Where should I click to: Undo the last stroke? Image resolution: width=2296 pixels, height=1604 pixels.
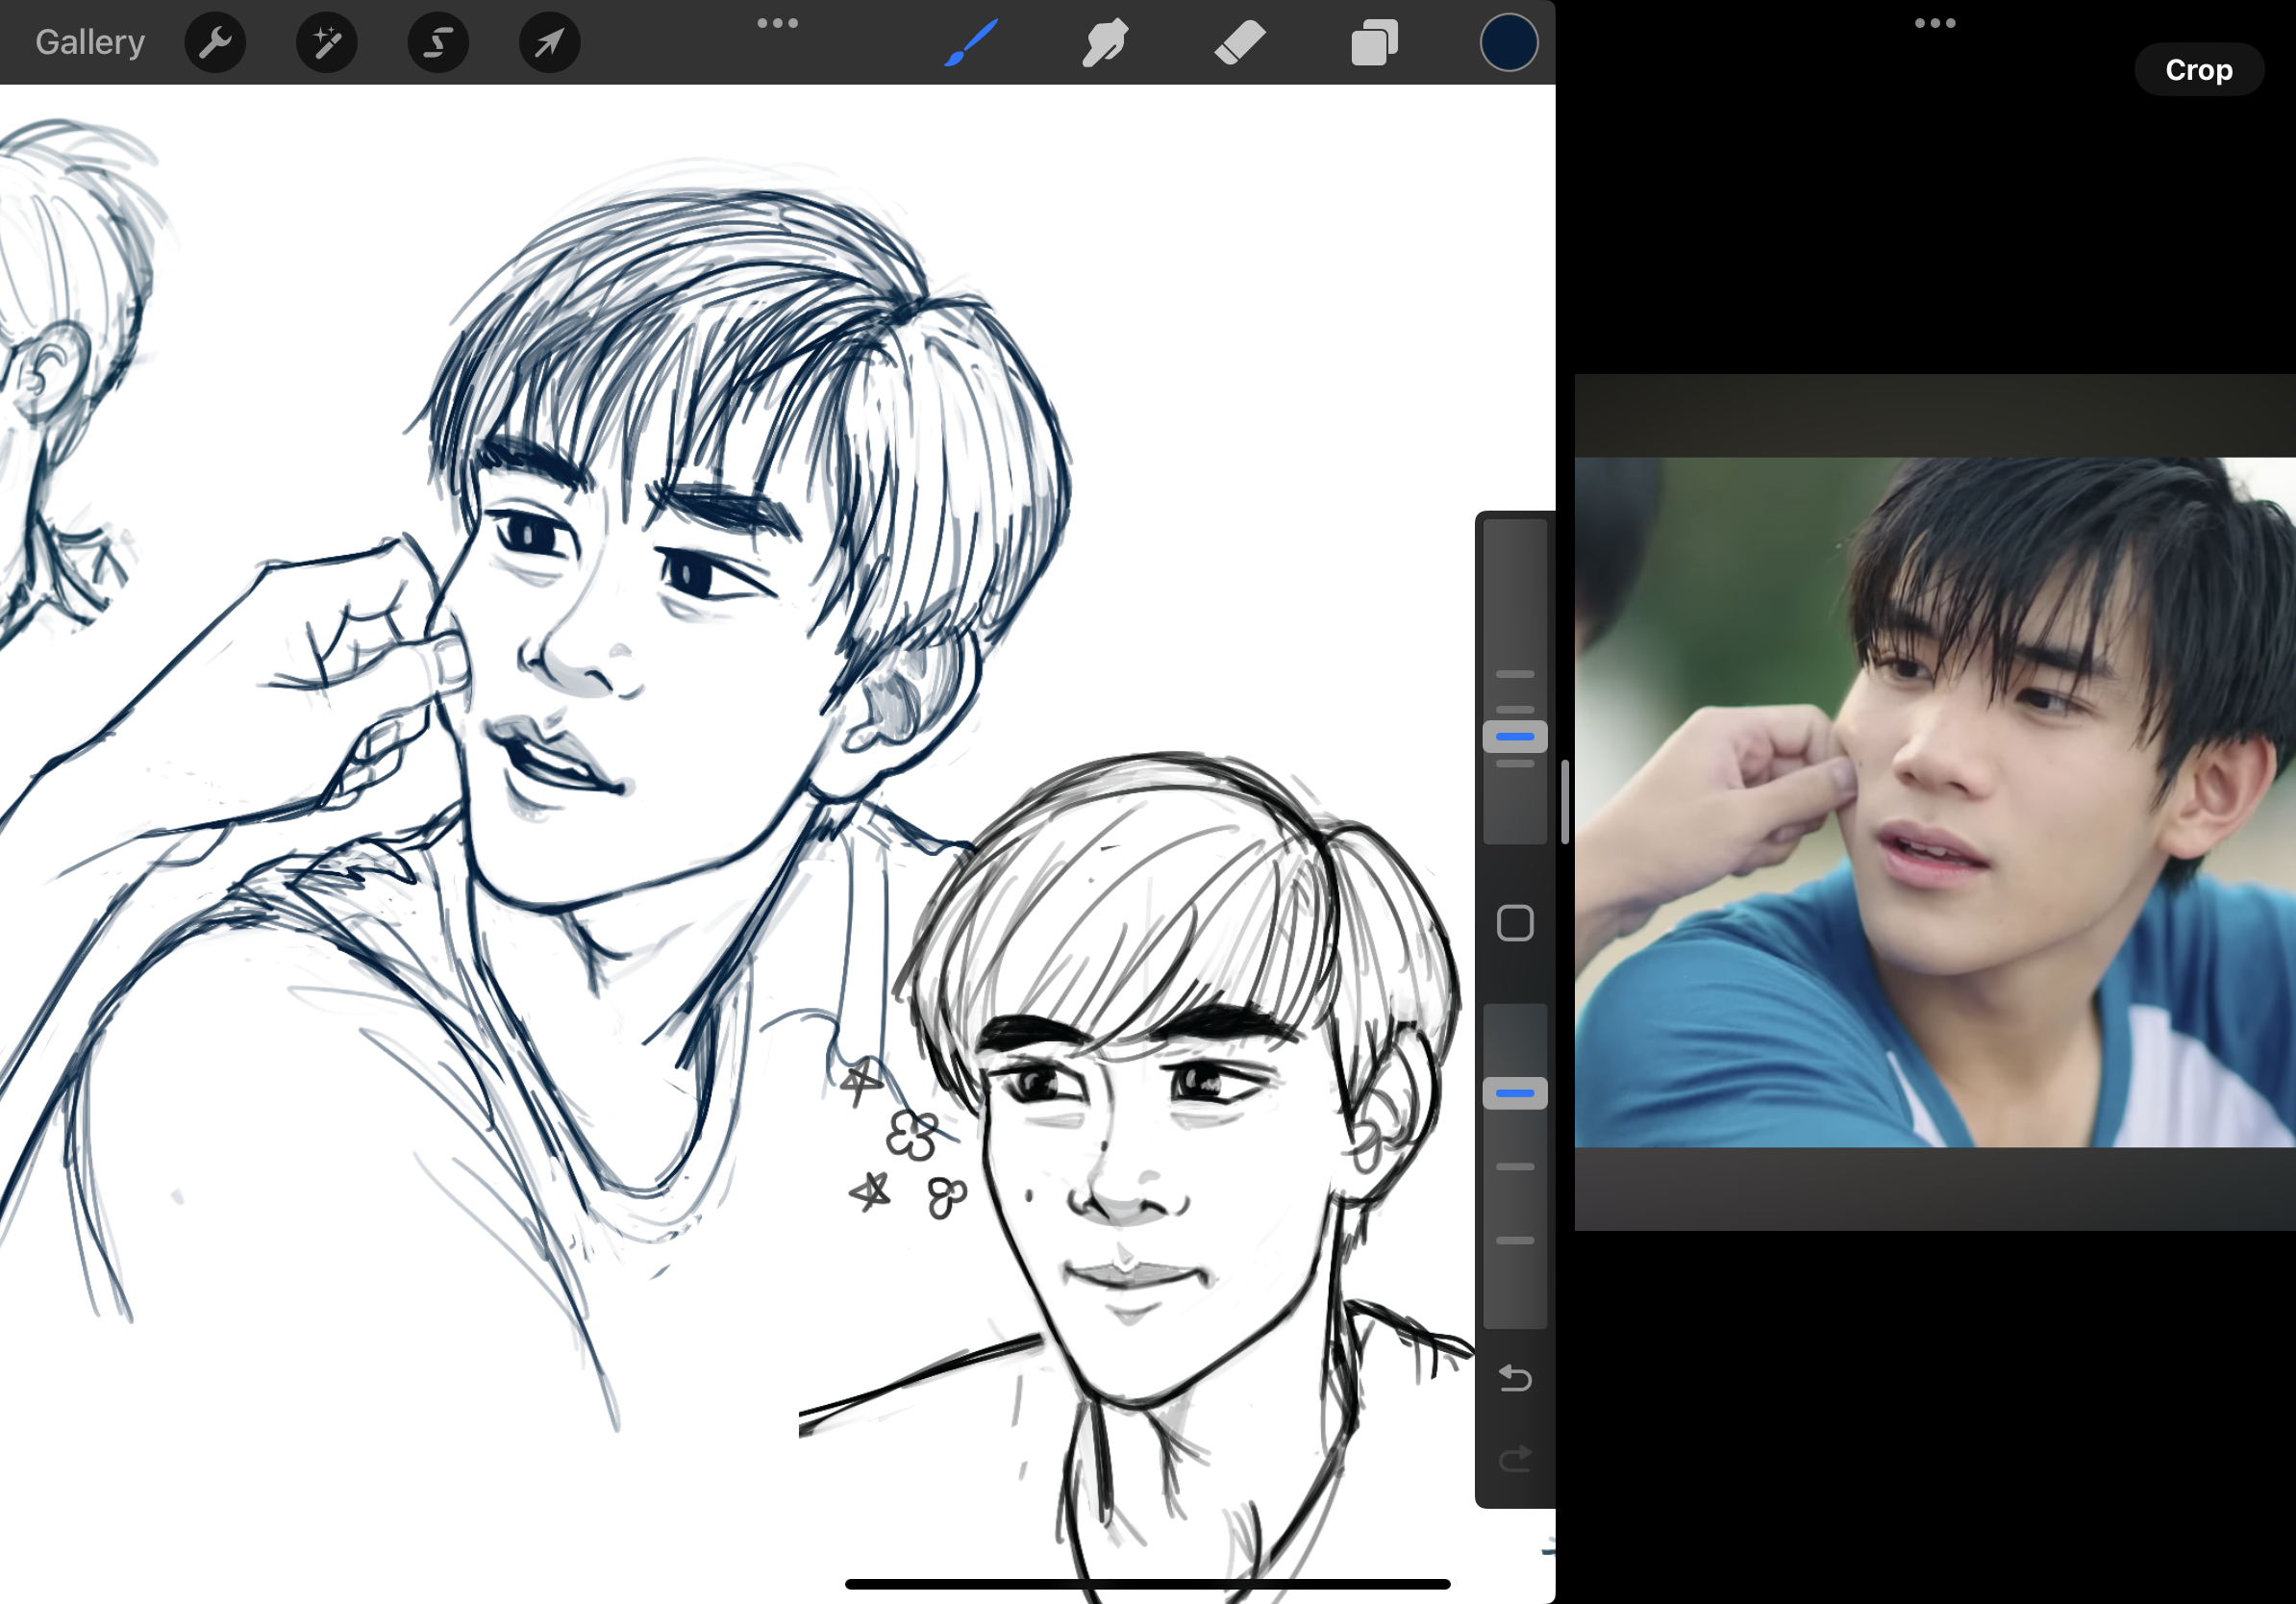coord(1514,1378)
